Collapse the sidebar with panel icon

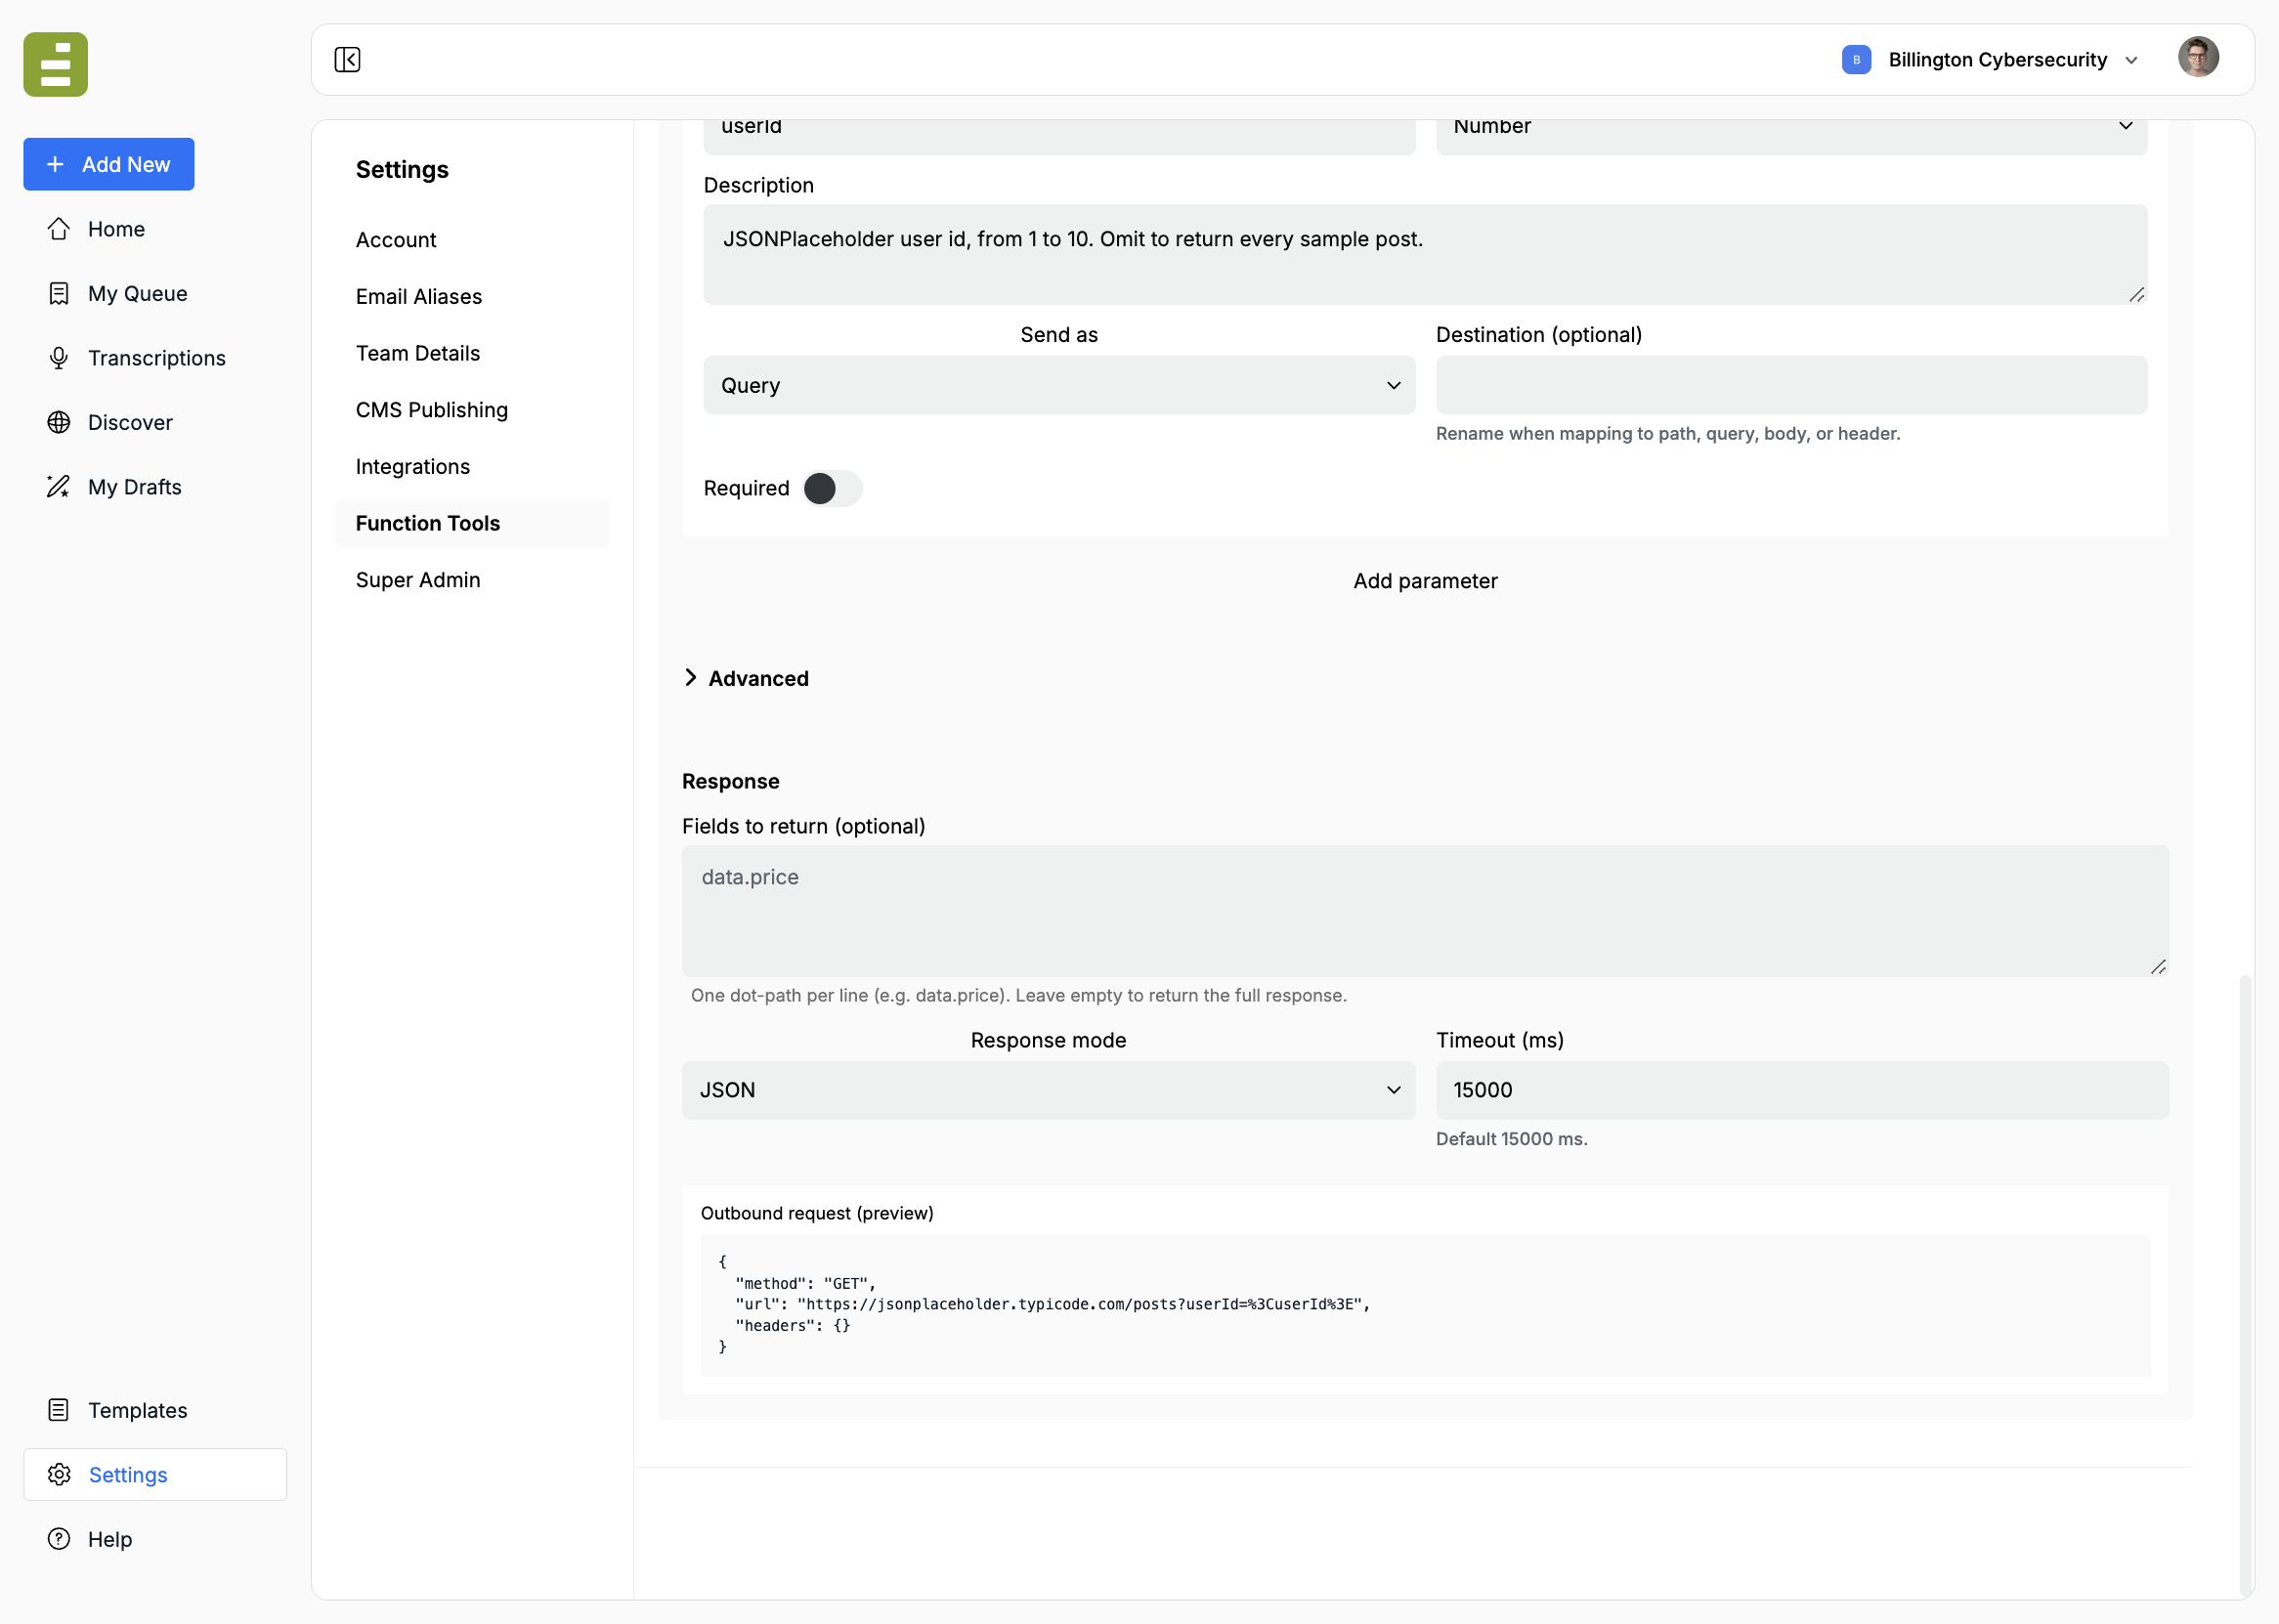click(x=347, y=60)
